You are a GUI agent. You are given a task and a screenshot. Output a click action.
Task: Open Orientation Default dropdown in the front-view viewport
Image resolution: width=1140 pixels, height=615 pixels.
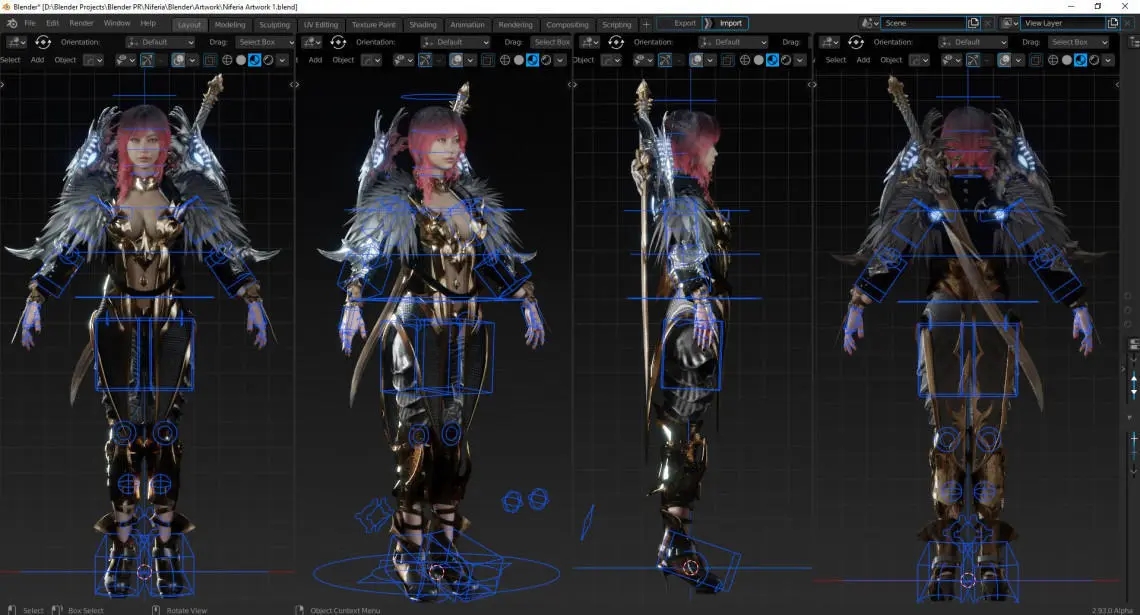coord(161,42)
